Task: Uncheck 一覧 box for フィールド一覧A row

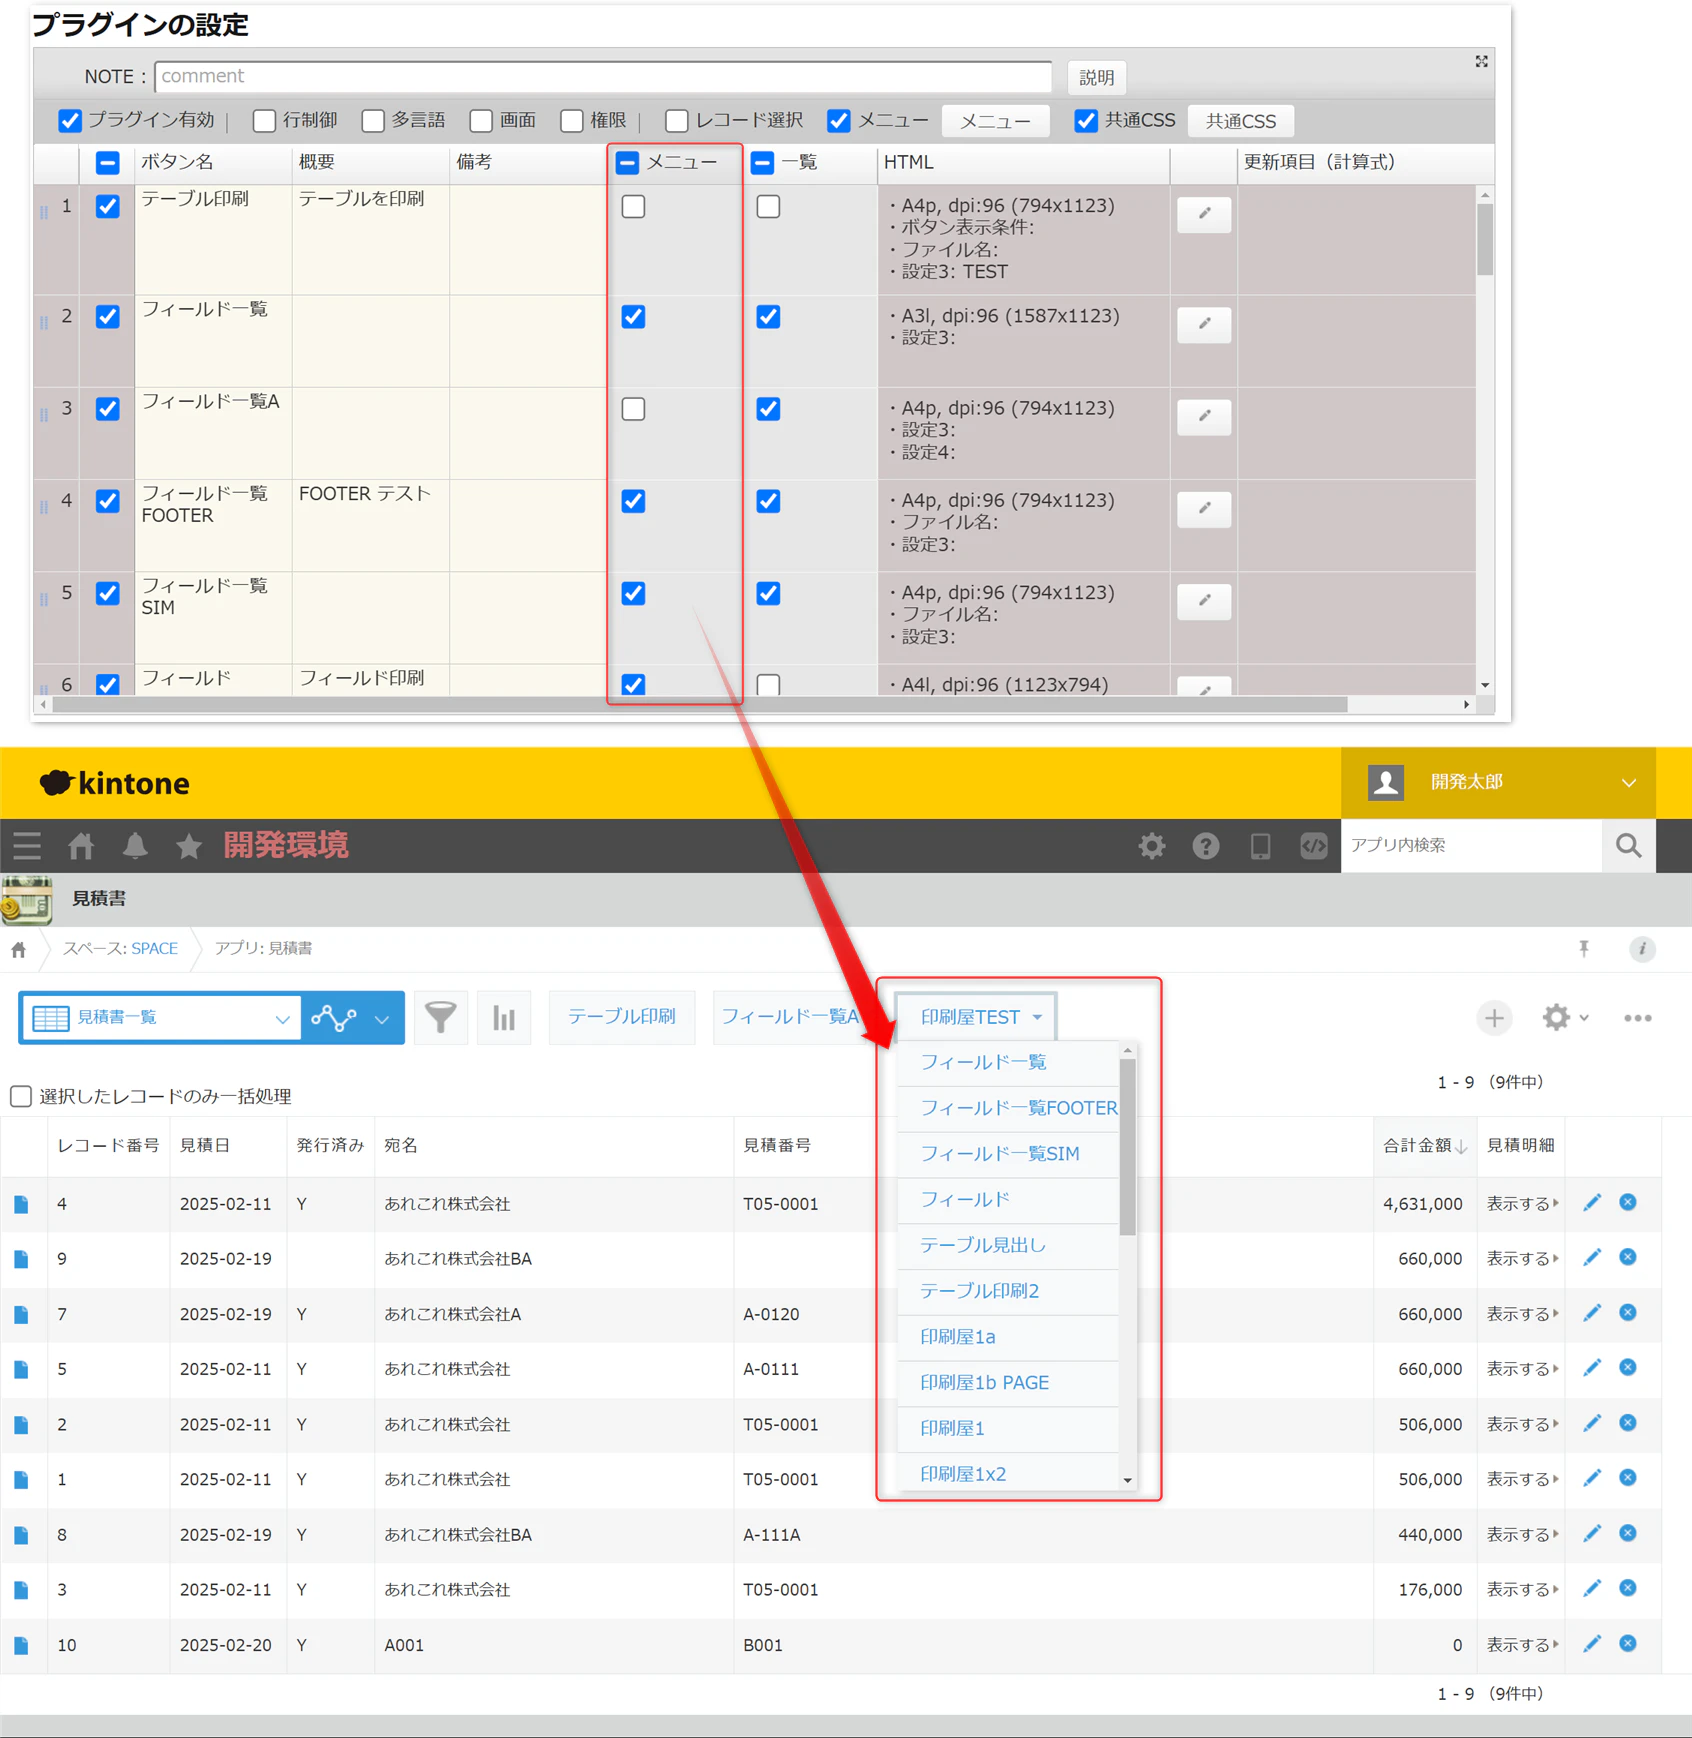Action: click(768, 409)
